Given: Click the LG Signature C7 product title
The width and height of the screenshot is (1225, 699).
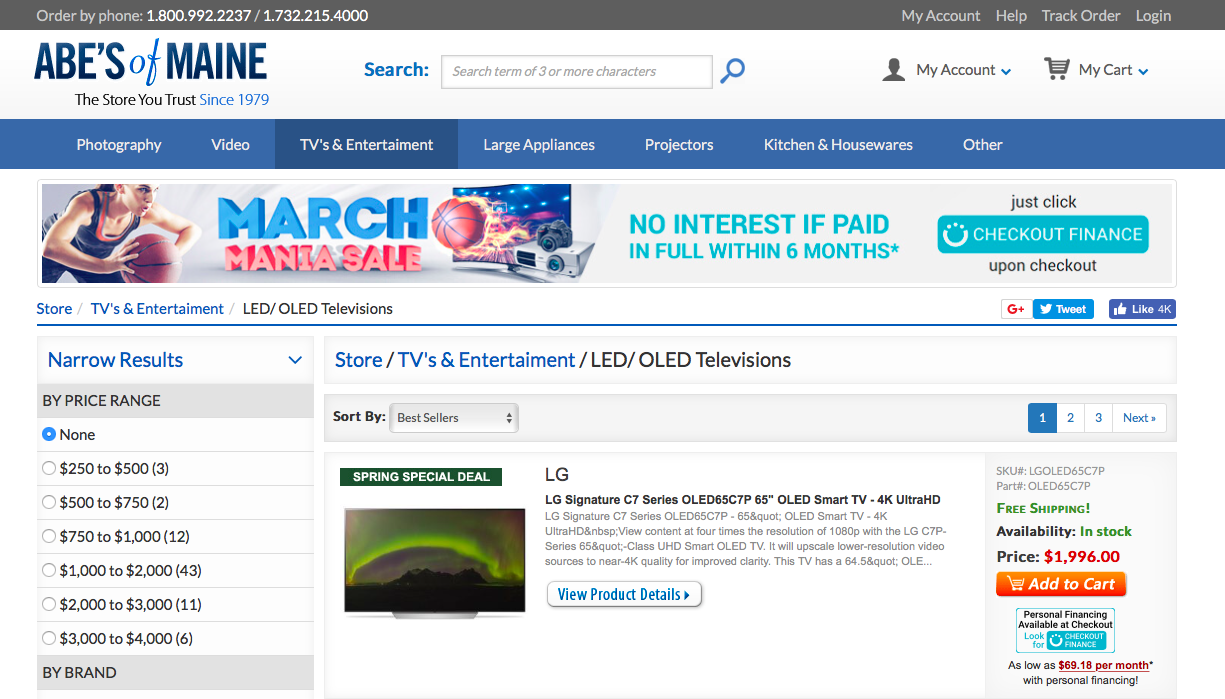Looking at the screenshot, I should (x=743, y=500).
